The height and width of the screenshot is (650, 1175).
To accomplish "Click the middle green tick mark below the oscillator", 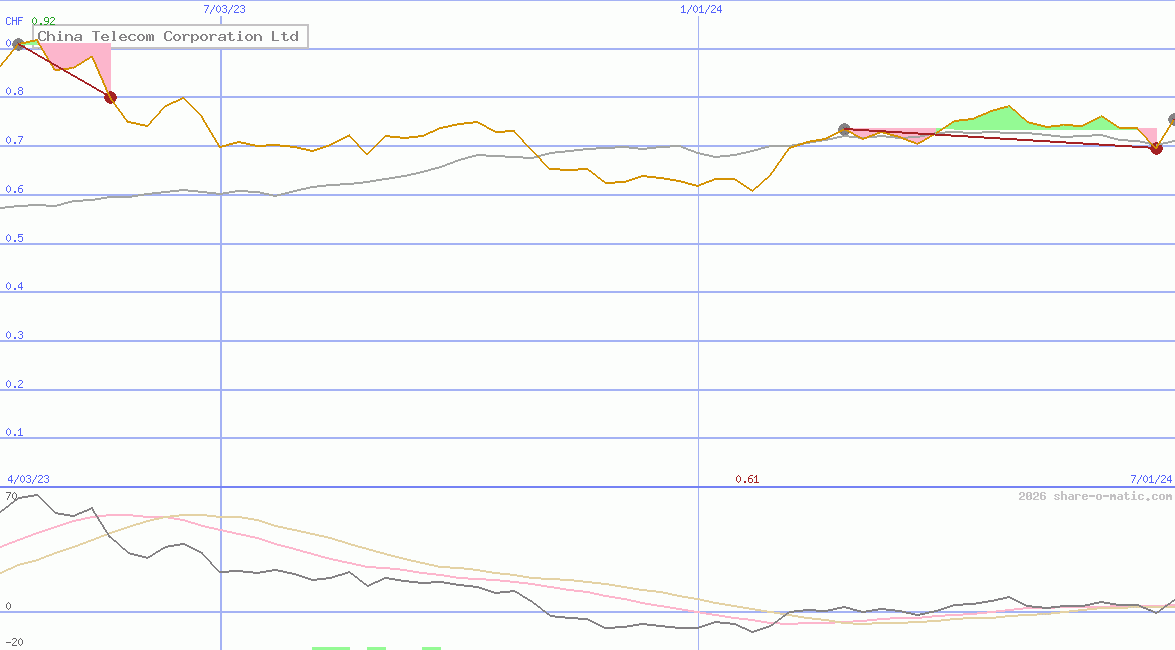I will (377, 647).
